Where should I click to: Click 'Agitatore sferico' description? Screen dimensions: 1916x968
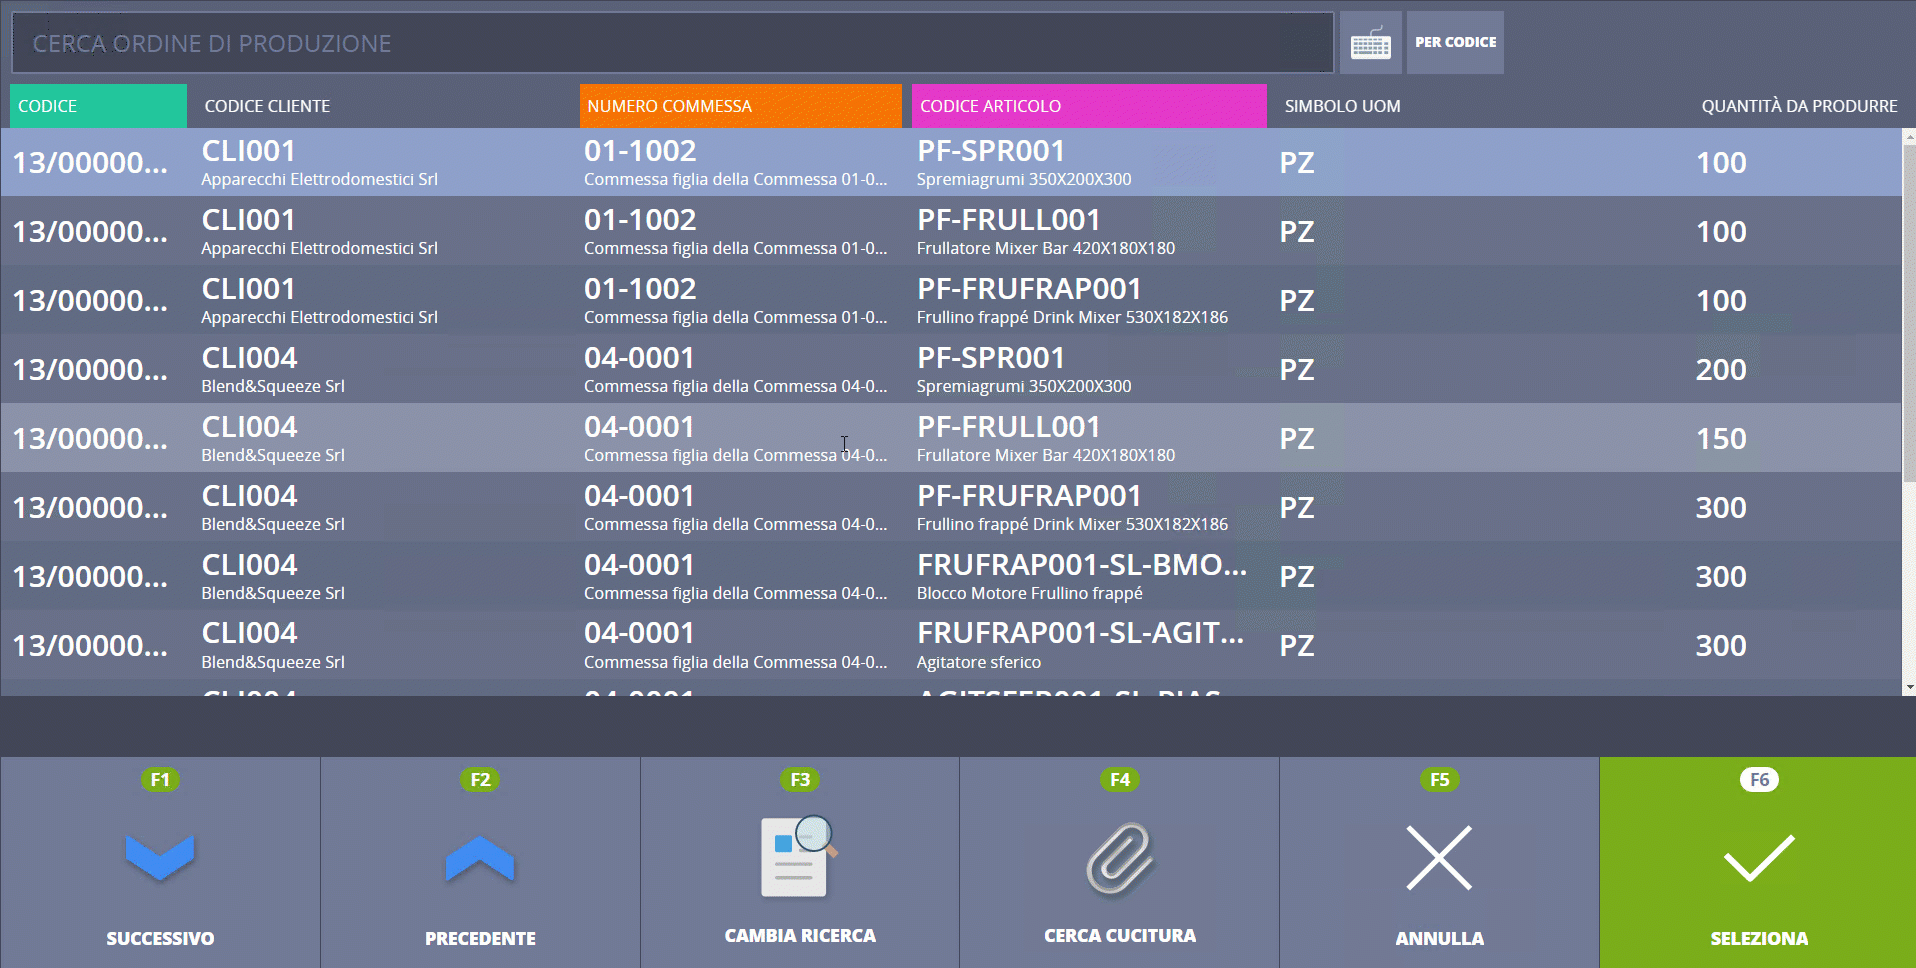tap(978, 662)
